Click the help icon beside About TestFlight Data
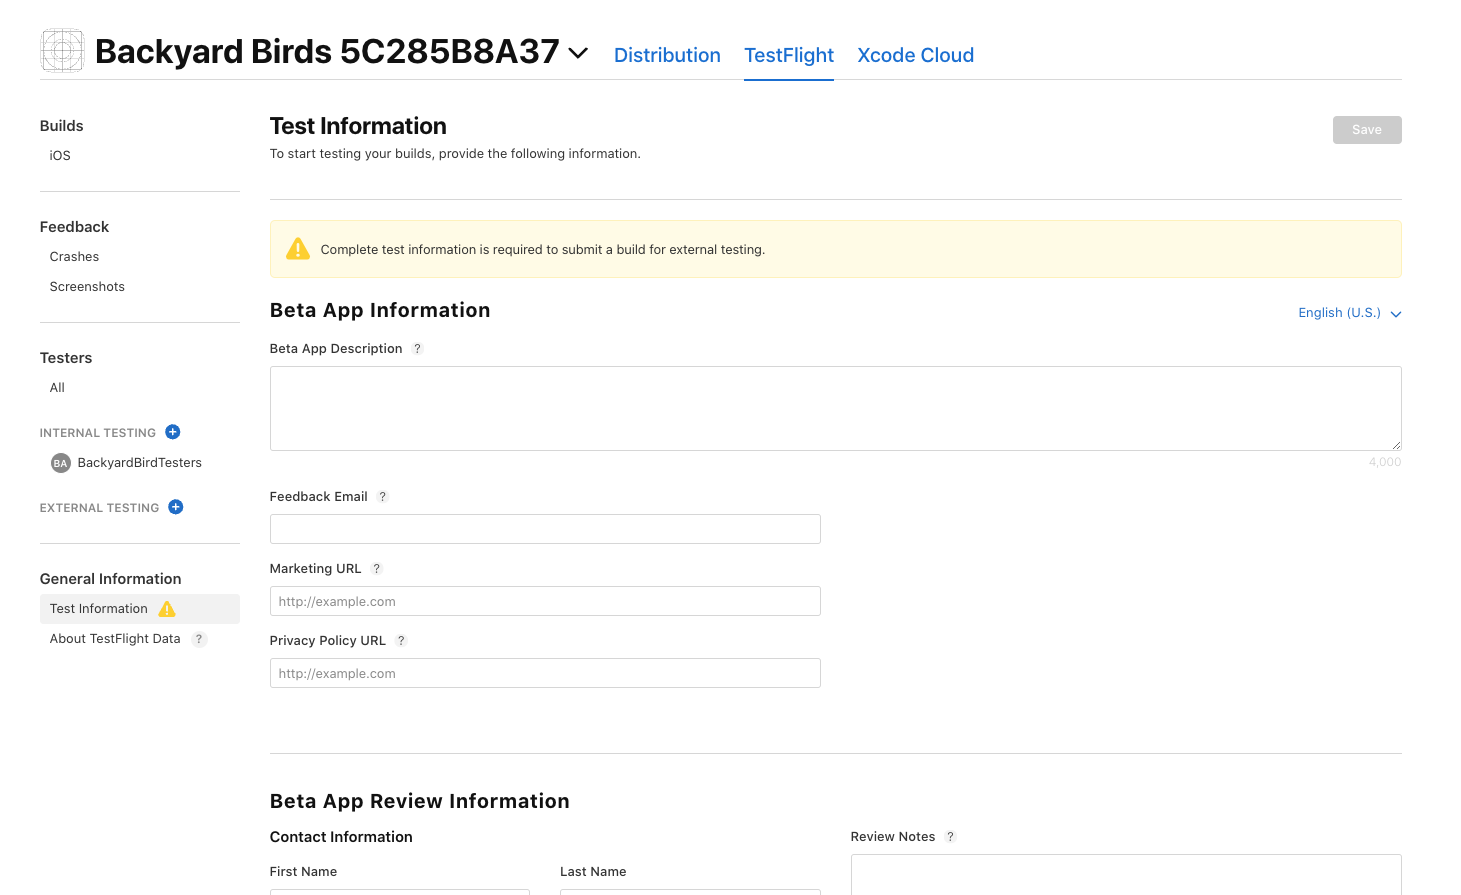 [199, 639]
